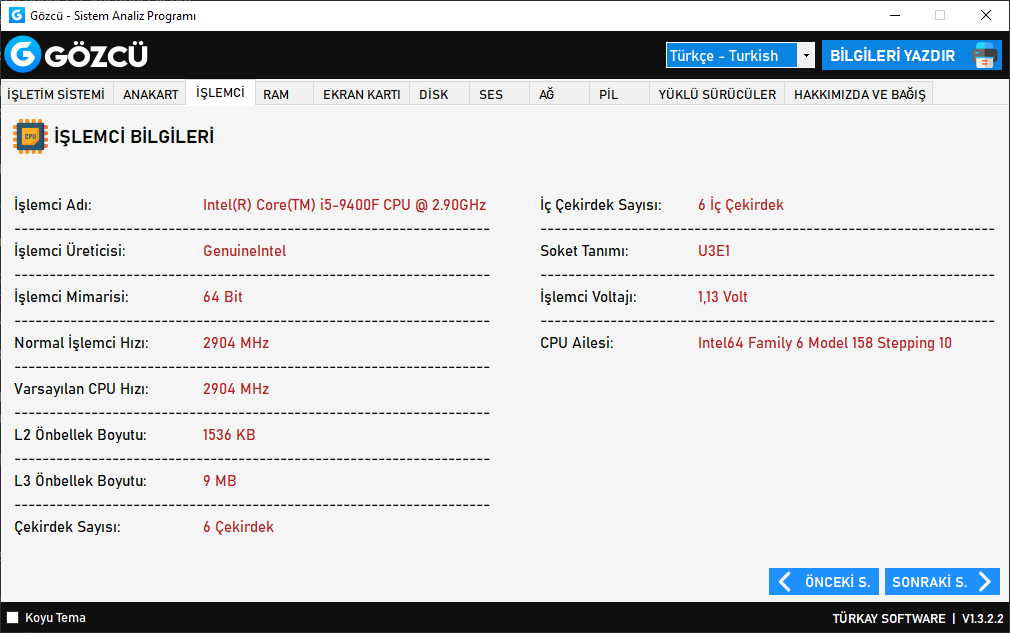Click the CPU chip icon beside İşlemci Bilgileri
1010x633 pixels.
[x=30, y=137]
